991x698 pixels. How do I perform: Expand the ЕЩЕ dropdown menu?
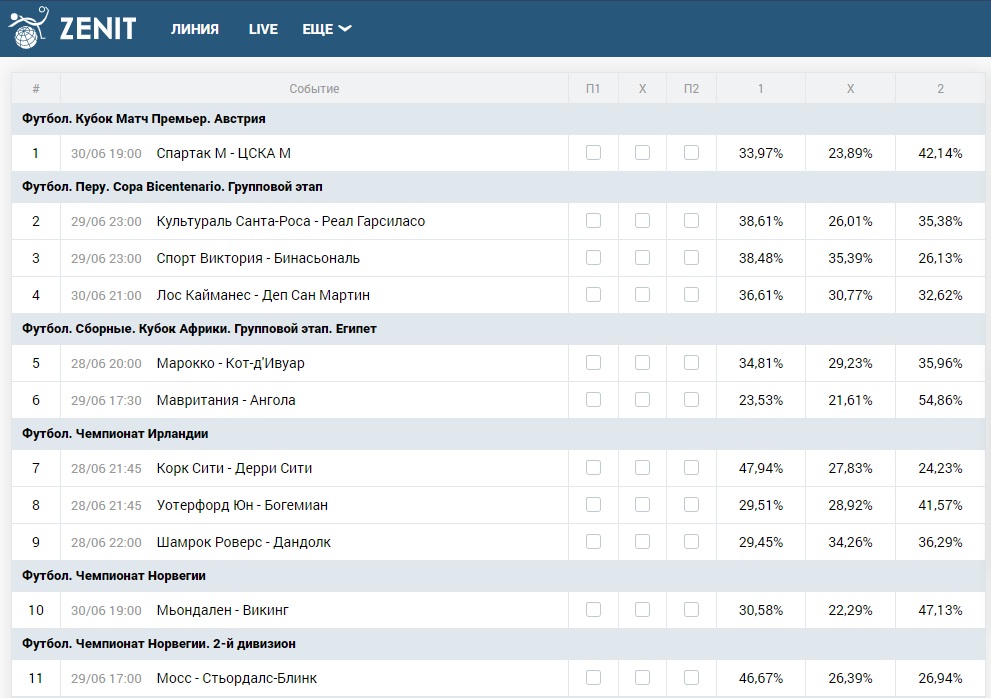pyautogui.click(x=326, y=29)
